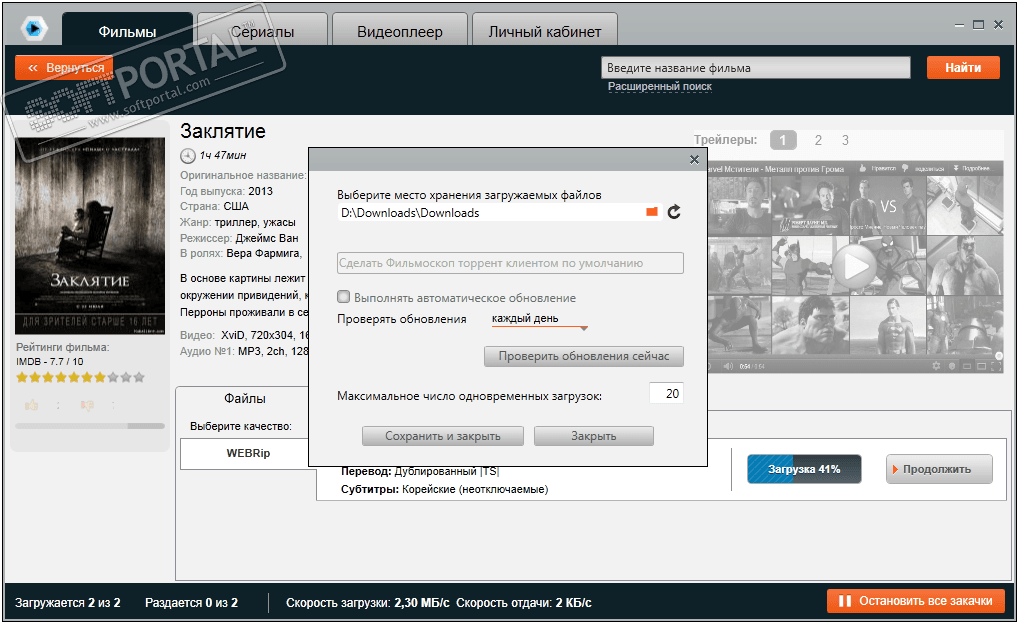Click the 'Загружается 2 из 2' status text
The width and height of the screenshot is (1019, 624).
(68, 603)
